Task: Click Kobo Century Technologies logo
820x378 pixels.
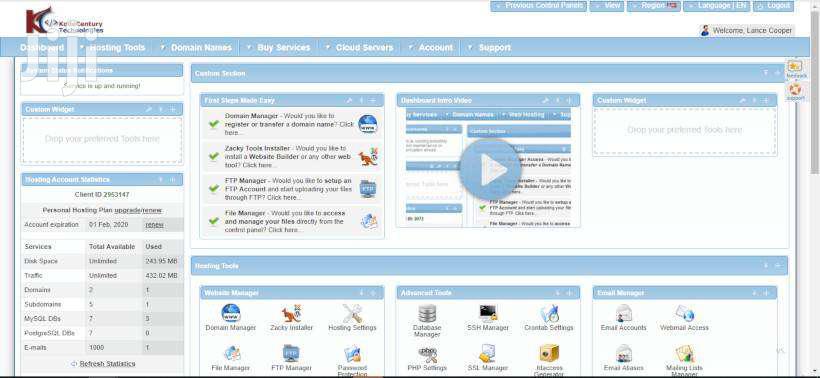Action: tap(64, 21)
